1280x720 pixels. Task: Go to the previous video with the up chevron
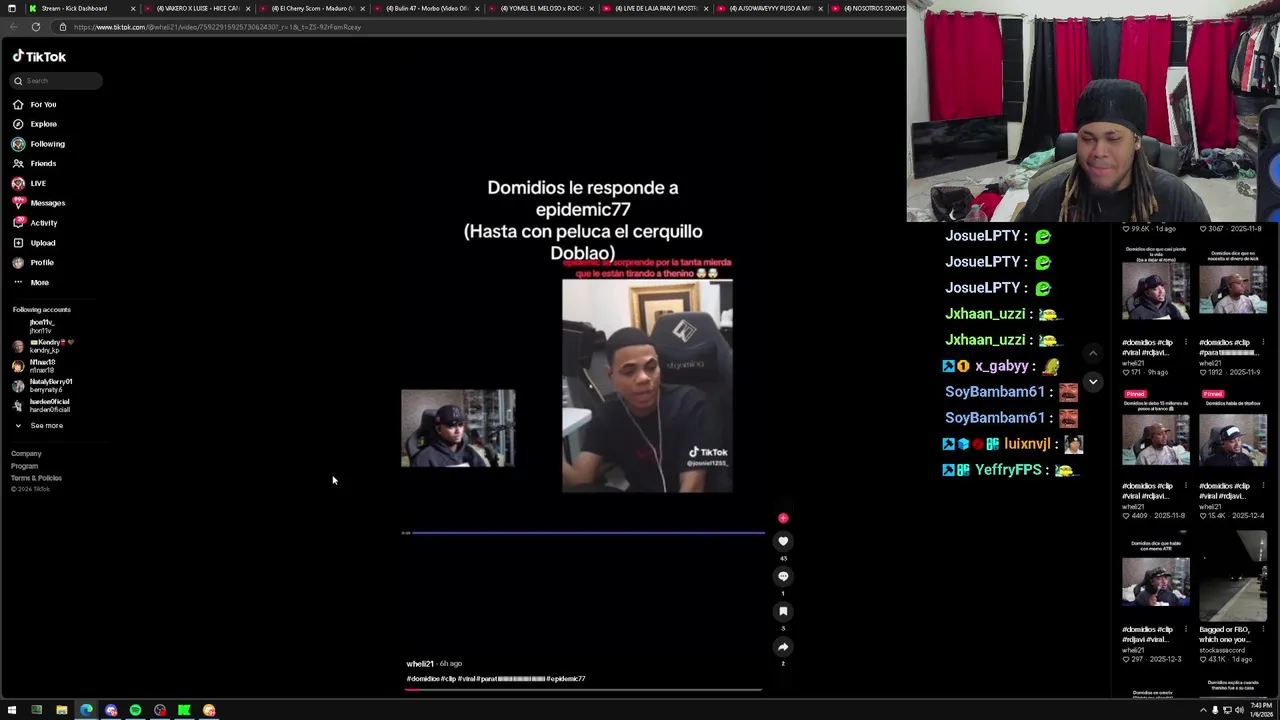pos(1093,353)
